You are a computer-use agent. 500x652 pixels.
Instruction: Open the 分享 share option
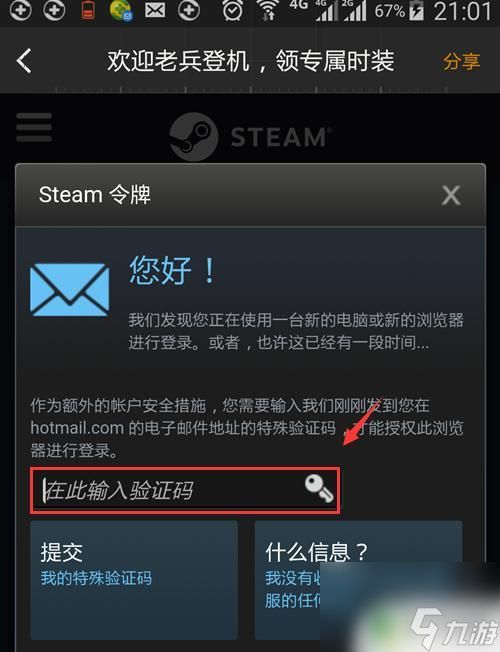(x=461, y=62)
